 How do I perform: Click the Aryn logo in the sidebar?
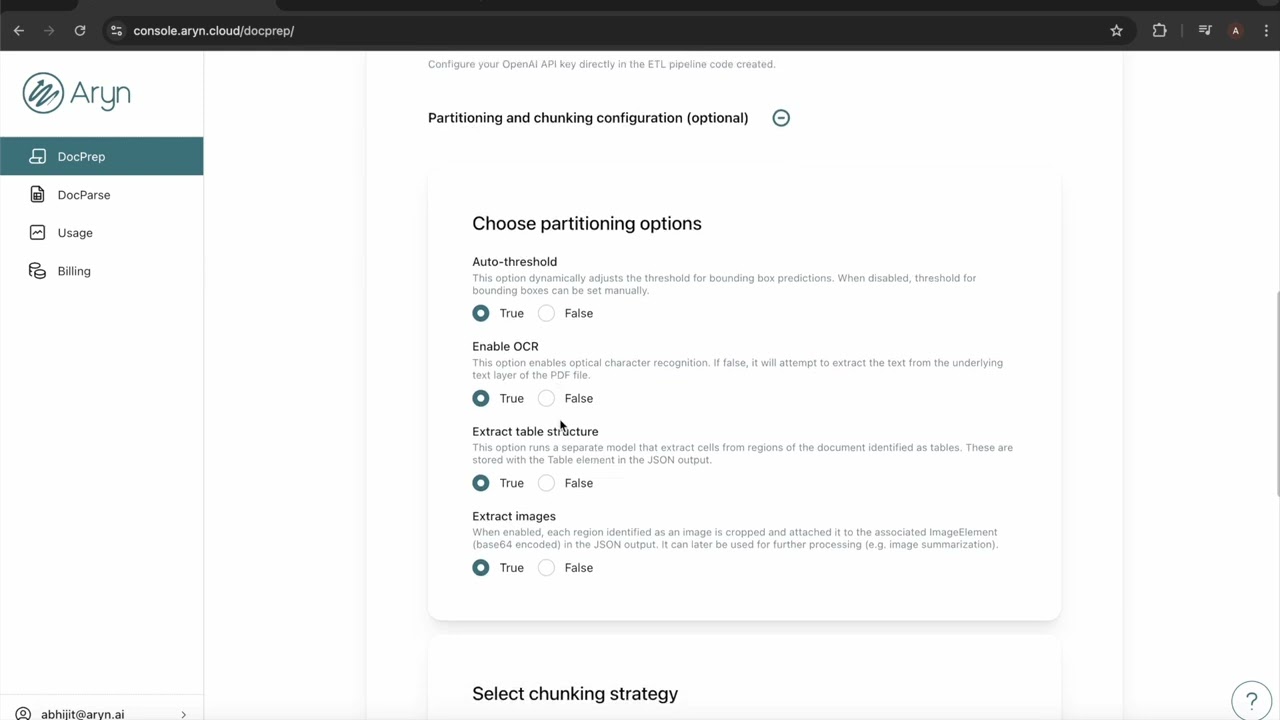click(77, 93)
